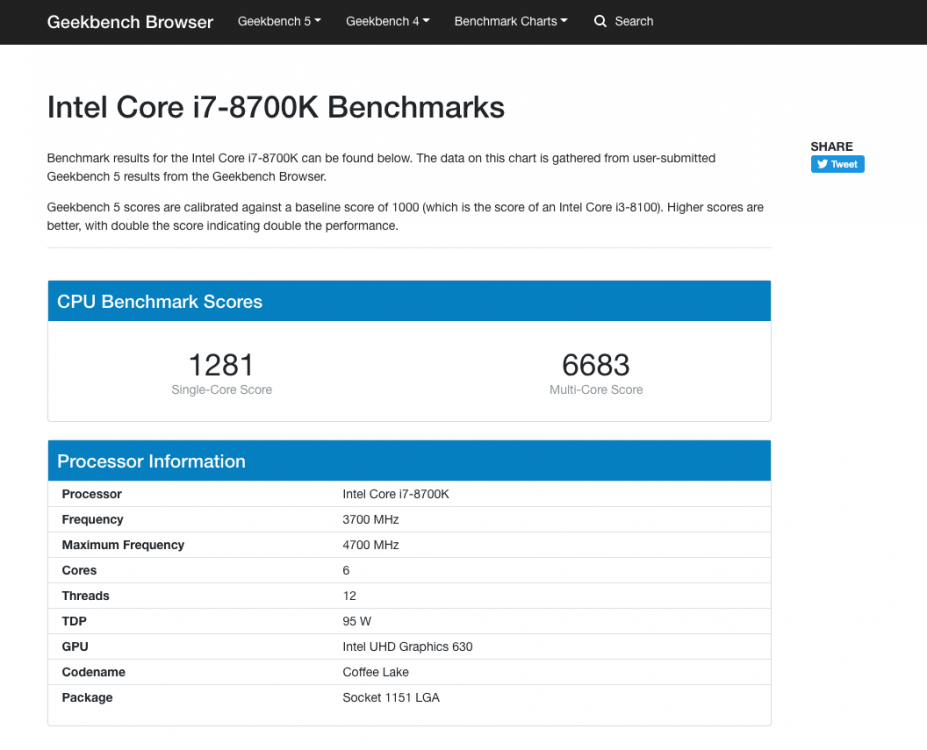Click the 4700 MHz value

(371, 545)
